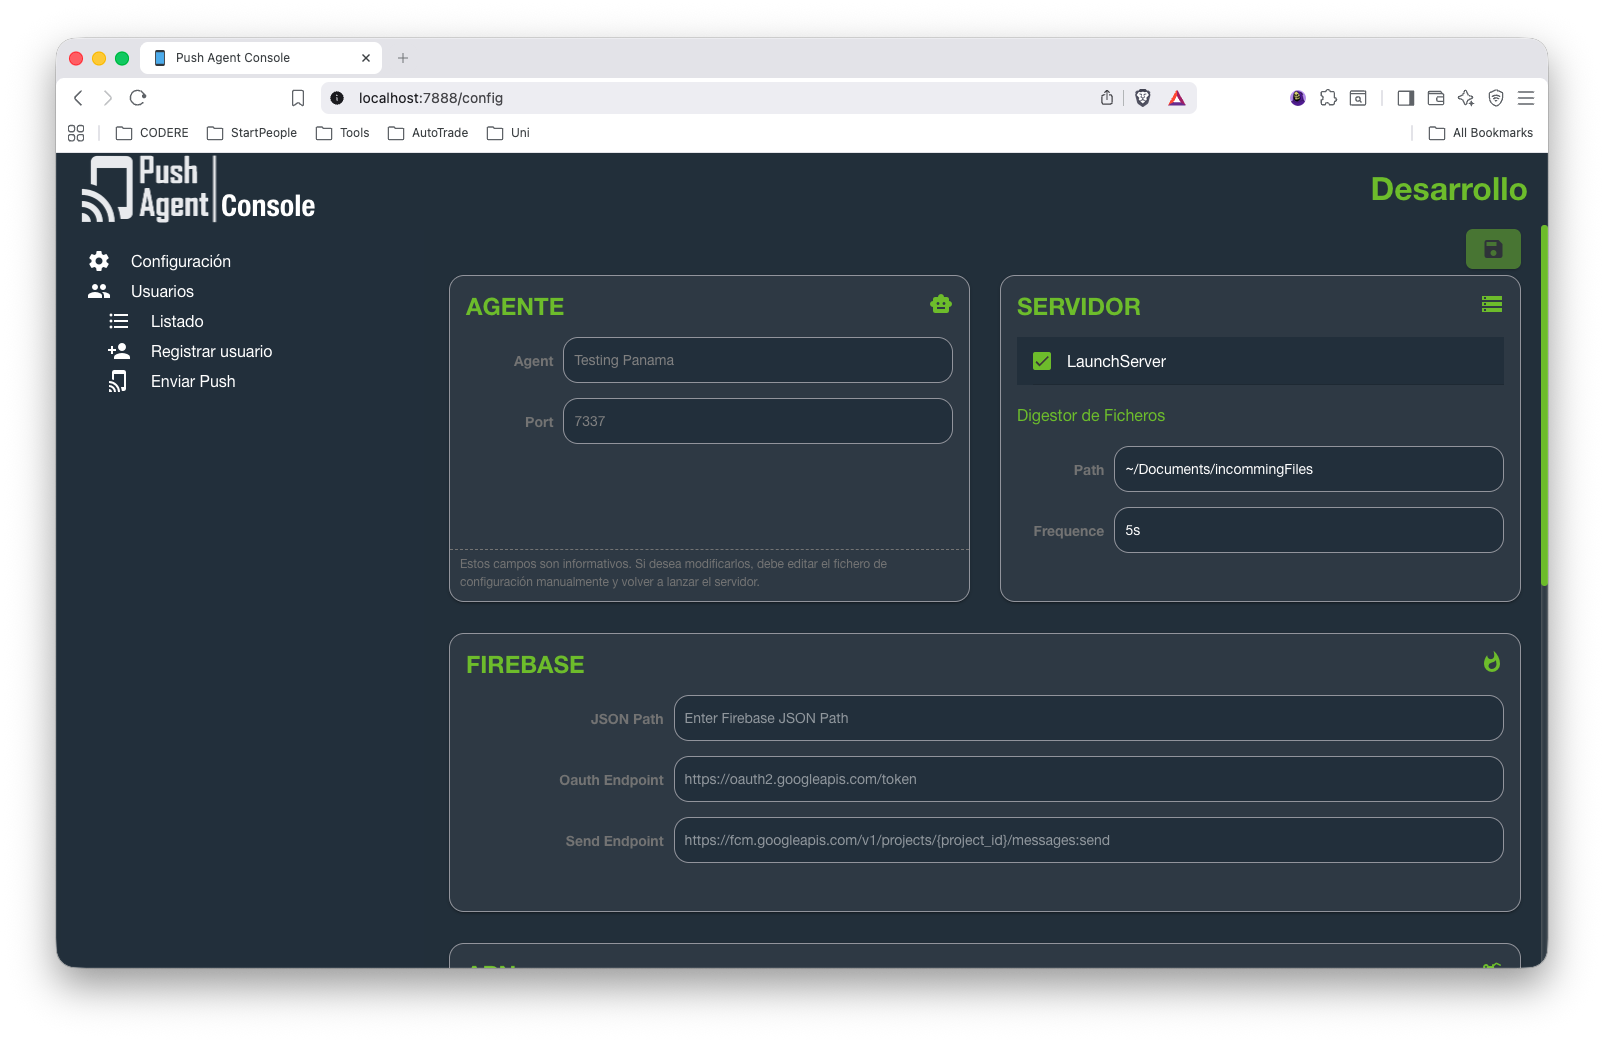Viewport: 1604px width, 1042px height.
Task: Open the browser extensions puzzle menu
Action: pyautogui.click(x=1328, y=98)
